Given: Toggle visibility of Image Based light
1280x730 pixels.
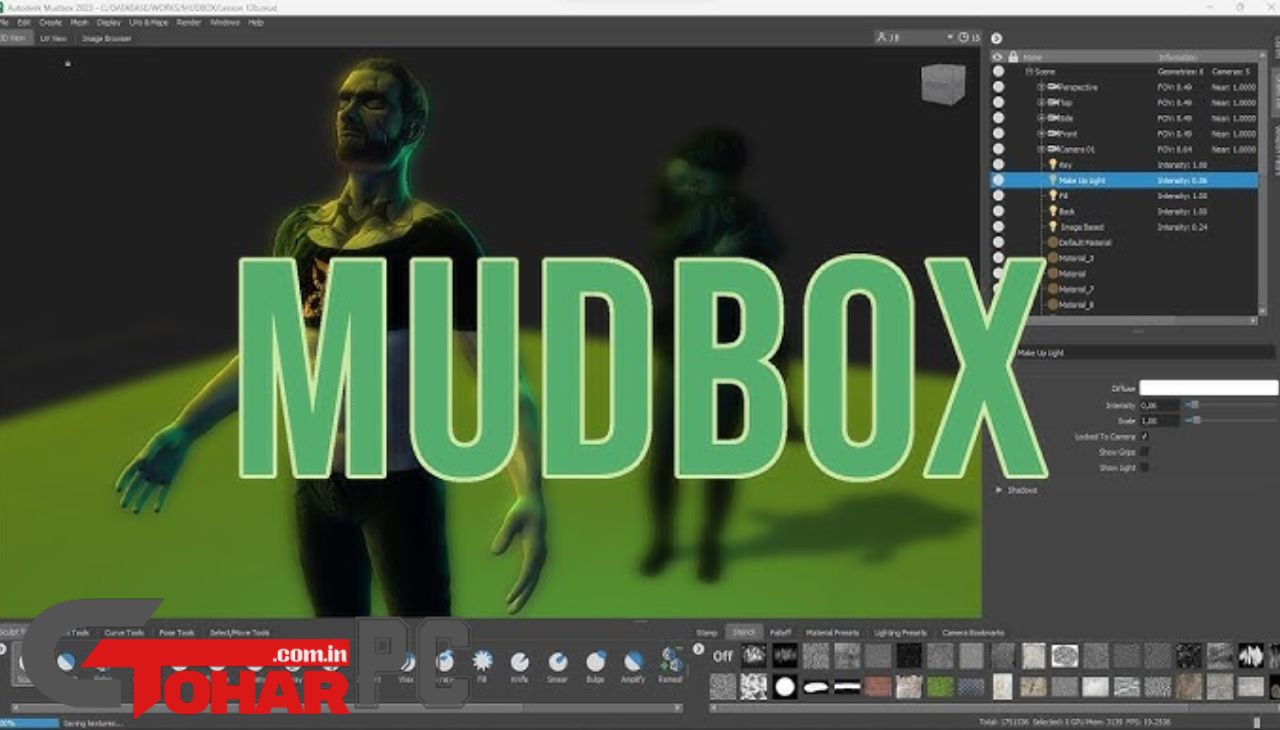Looking at the screenshot, I should coord(998,227).
